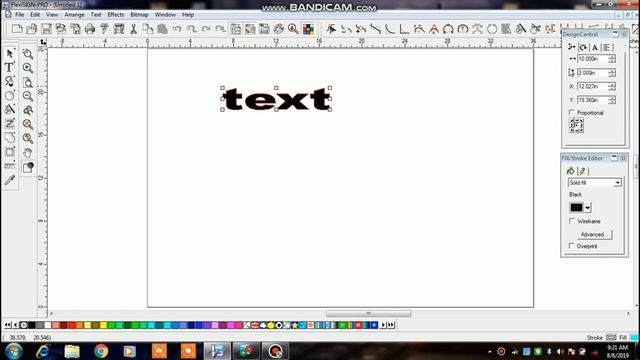The height and width of the screenshot is (360, 640).
Task: Select the Measure ruler tool
Action: (9, 166)
